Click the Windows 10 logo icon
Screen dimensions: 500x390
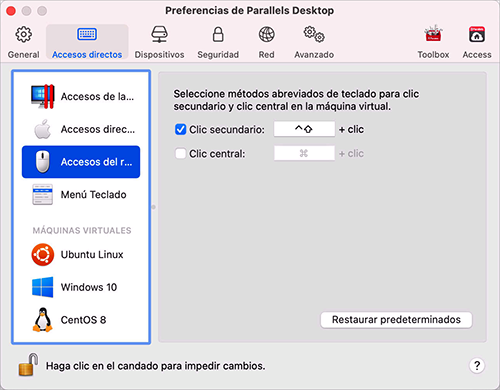pos(42,287)
